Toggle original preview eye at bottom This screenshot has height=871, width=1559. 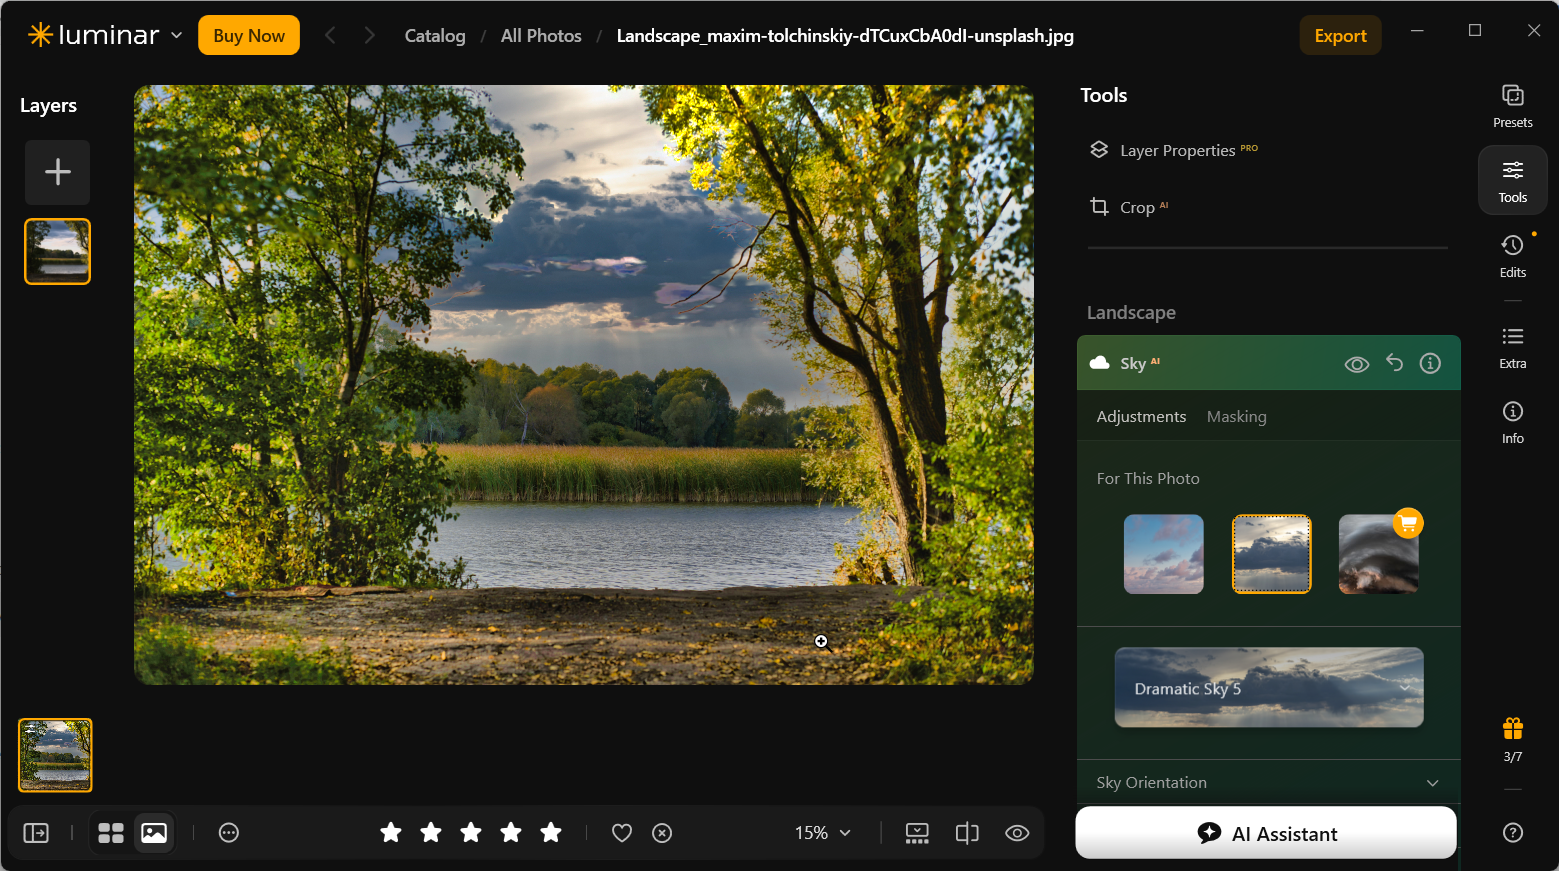click(x=1017, y=833)
